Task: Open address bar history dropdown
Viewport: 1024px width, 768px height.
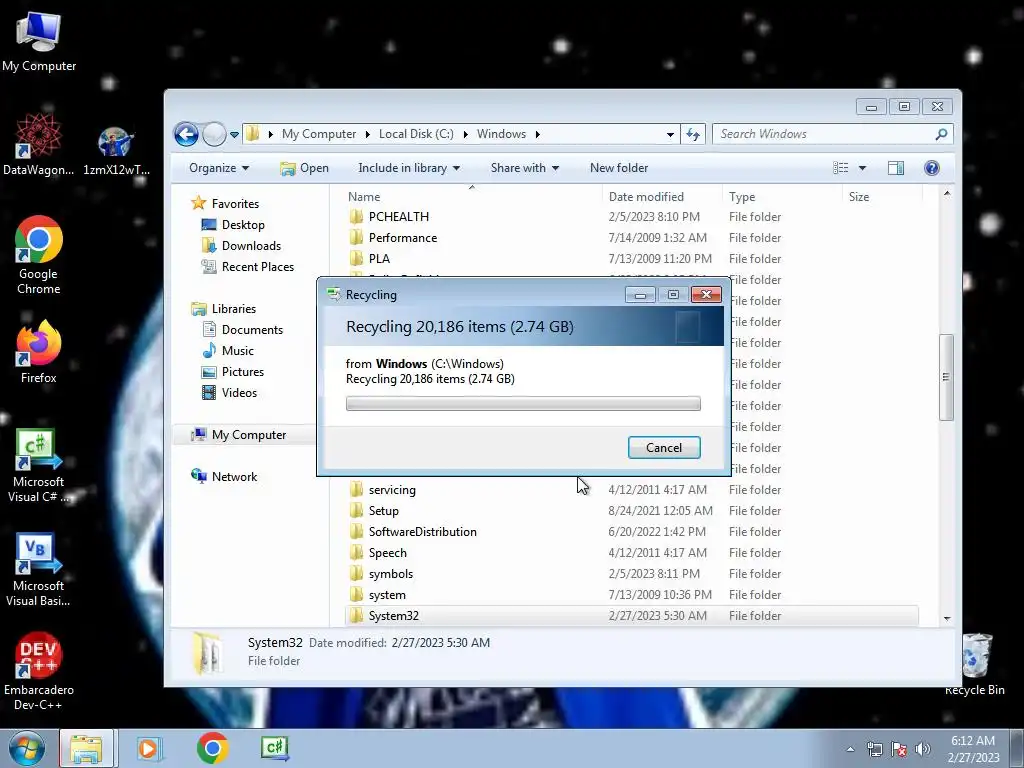Action: (670, 135)
